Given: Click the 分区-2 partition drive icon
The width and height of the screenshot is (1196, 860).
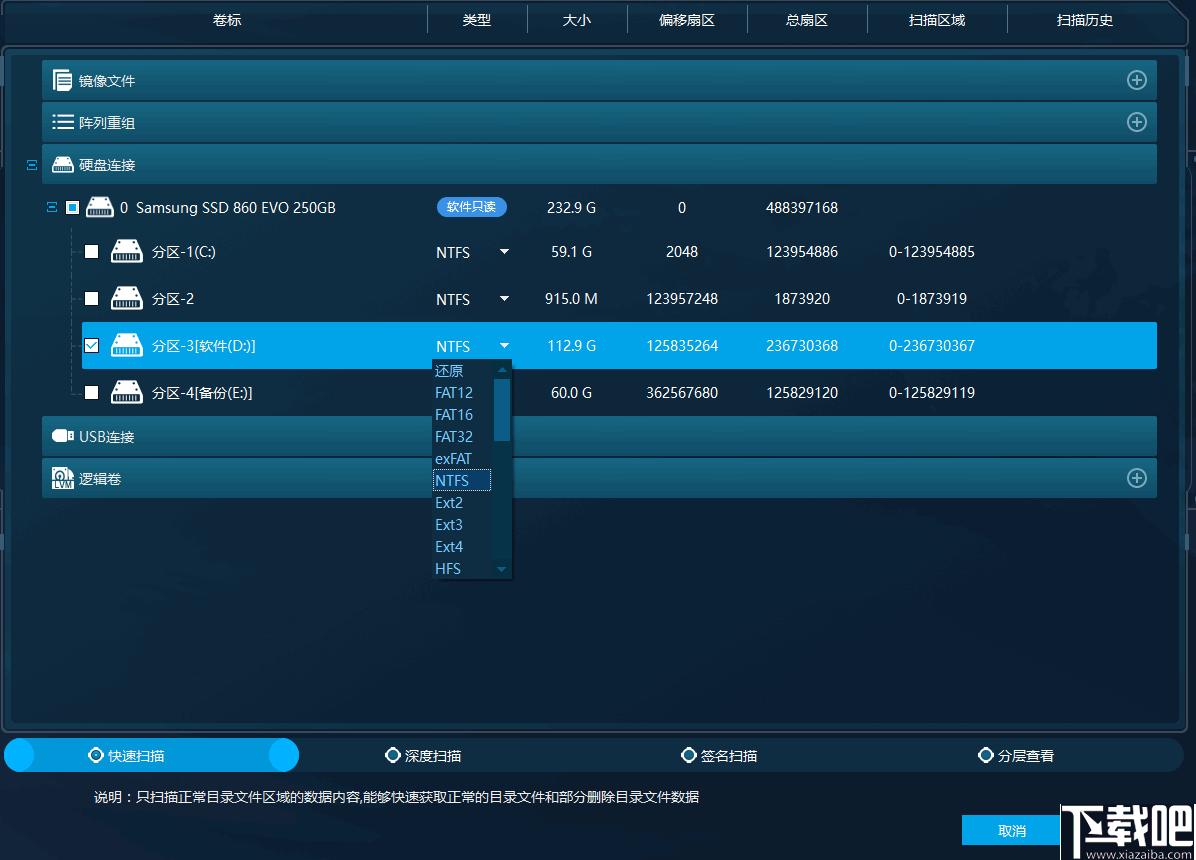Looking at the screenshot, I should [127, 298].
